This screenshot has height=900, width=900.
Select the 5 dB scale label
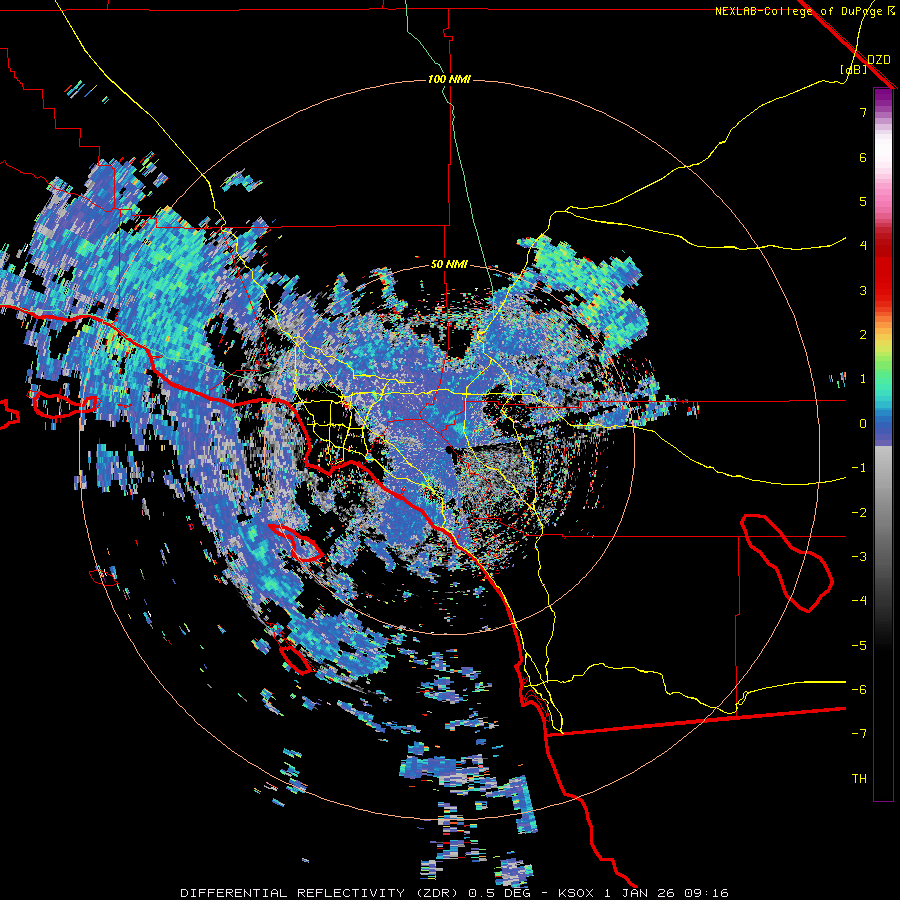863,201
